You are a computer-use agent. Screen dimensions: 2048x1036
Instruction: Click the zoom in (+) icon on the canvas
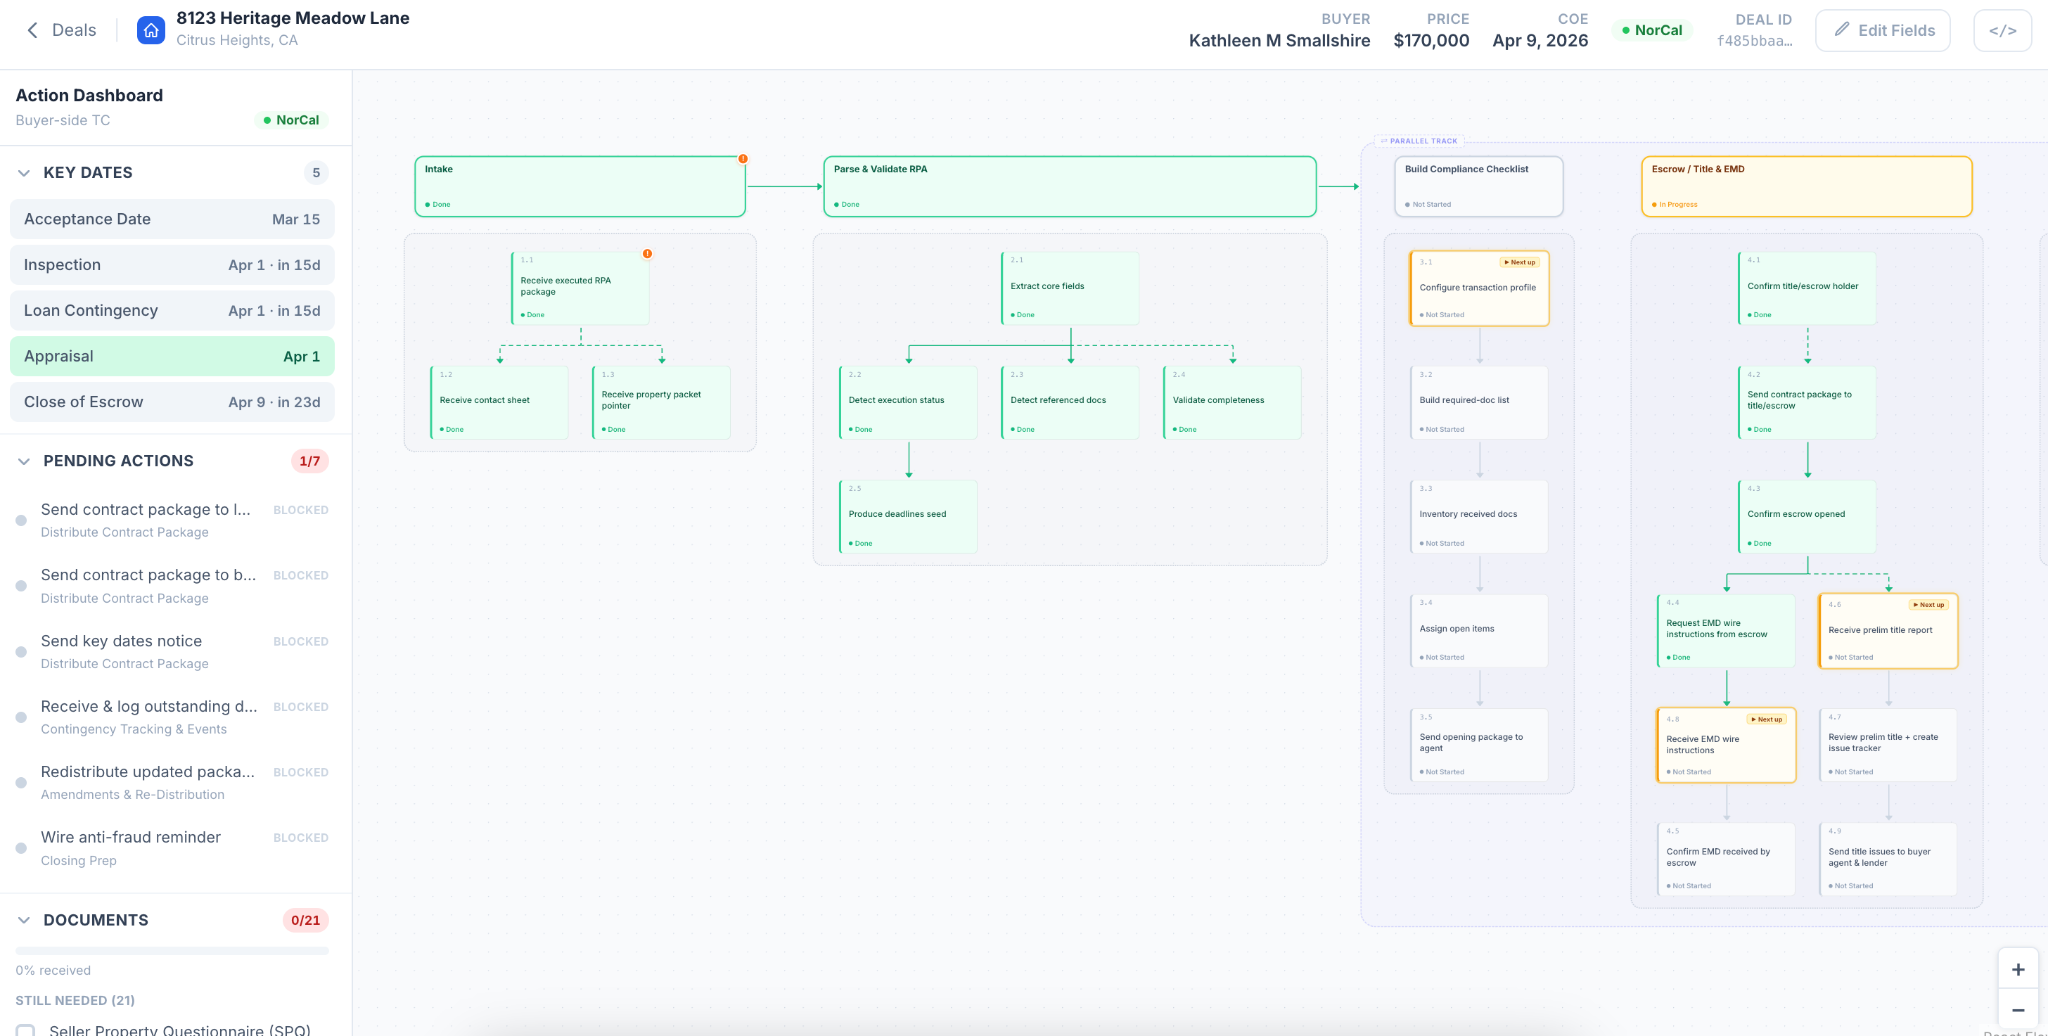(2019, 968)
